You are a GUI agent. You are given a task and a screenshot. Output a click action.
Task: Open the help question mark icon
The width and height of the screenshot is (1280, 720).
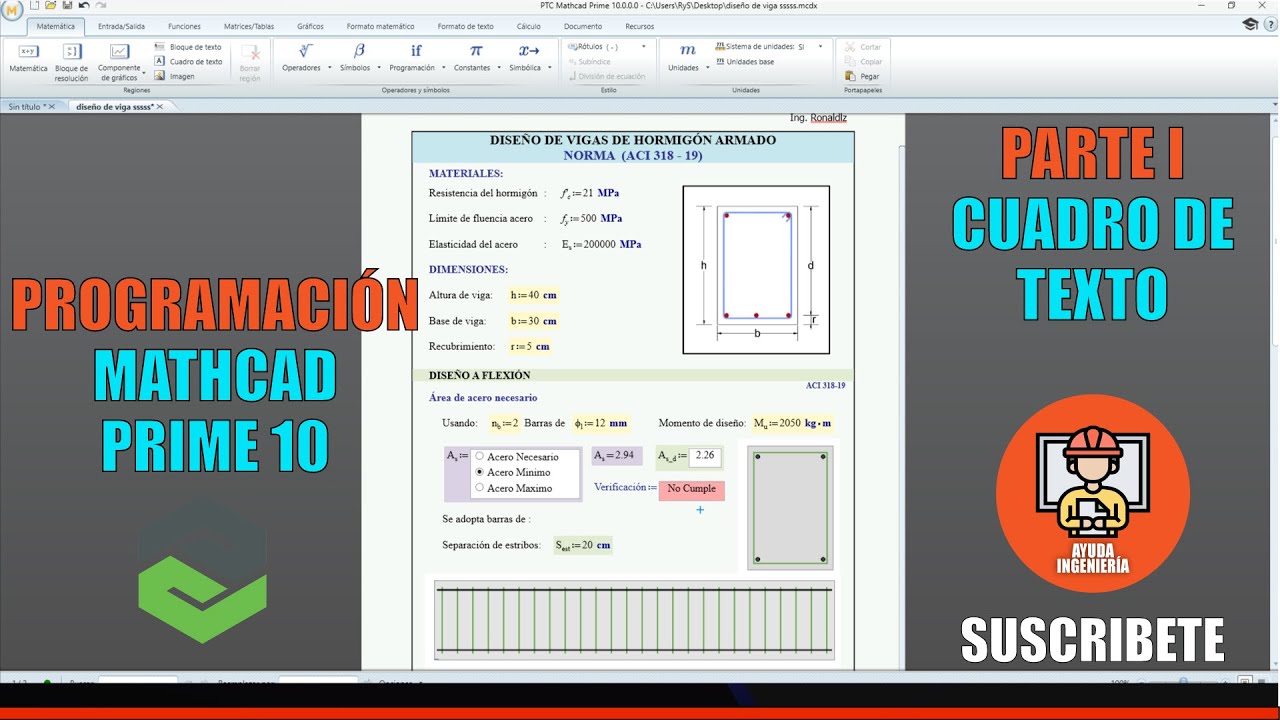(x=1272, y=22)
